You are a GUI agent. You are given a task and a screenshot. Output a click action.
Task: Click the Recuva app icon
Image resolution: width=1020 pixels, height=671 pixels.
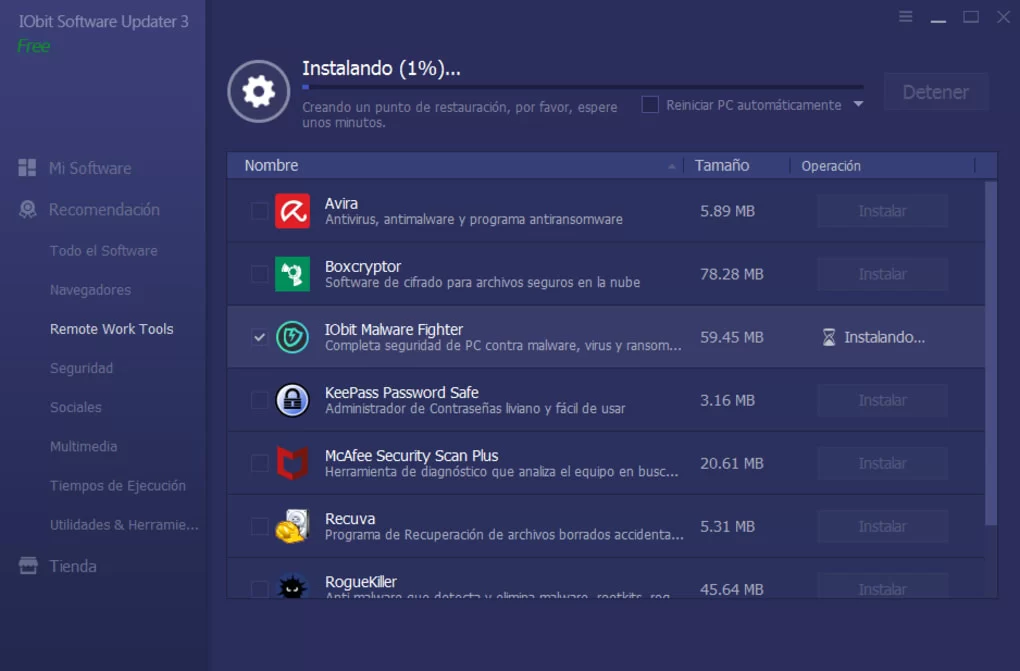pos(292,527)
